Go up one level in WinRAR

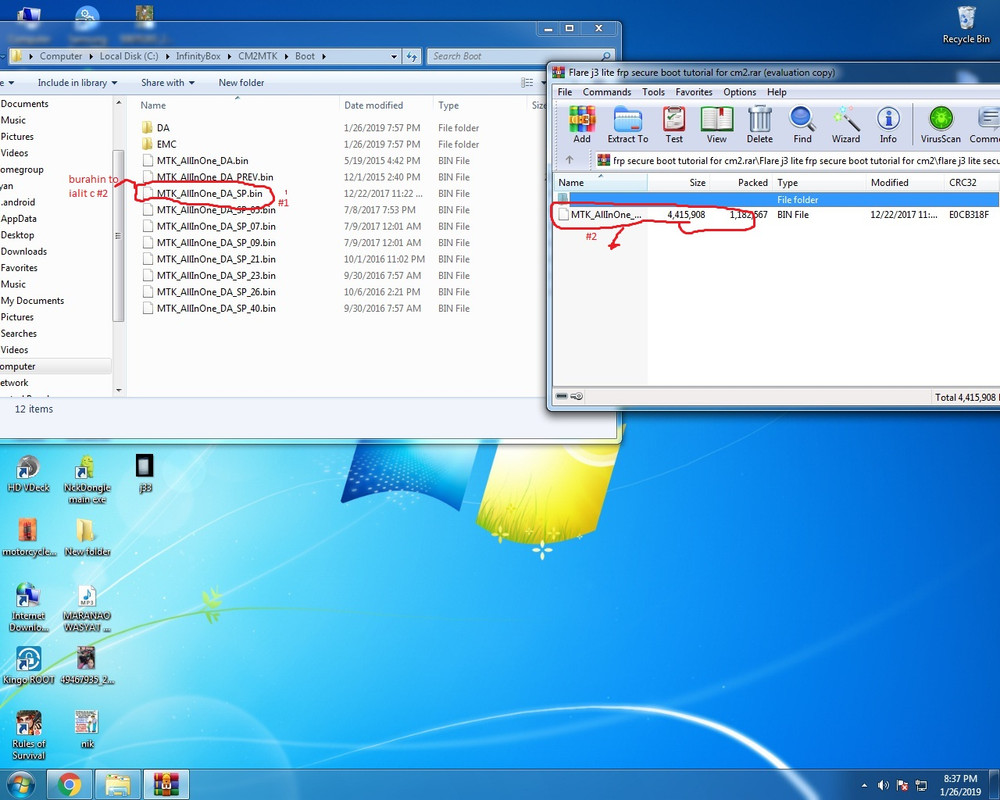[x=570, y=160]
